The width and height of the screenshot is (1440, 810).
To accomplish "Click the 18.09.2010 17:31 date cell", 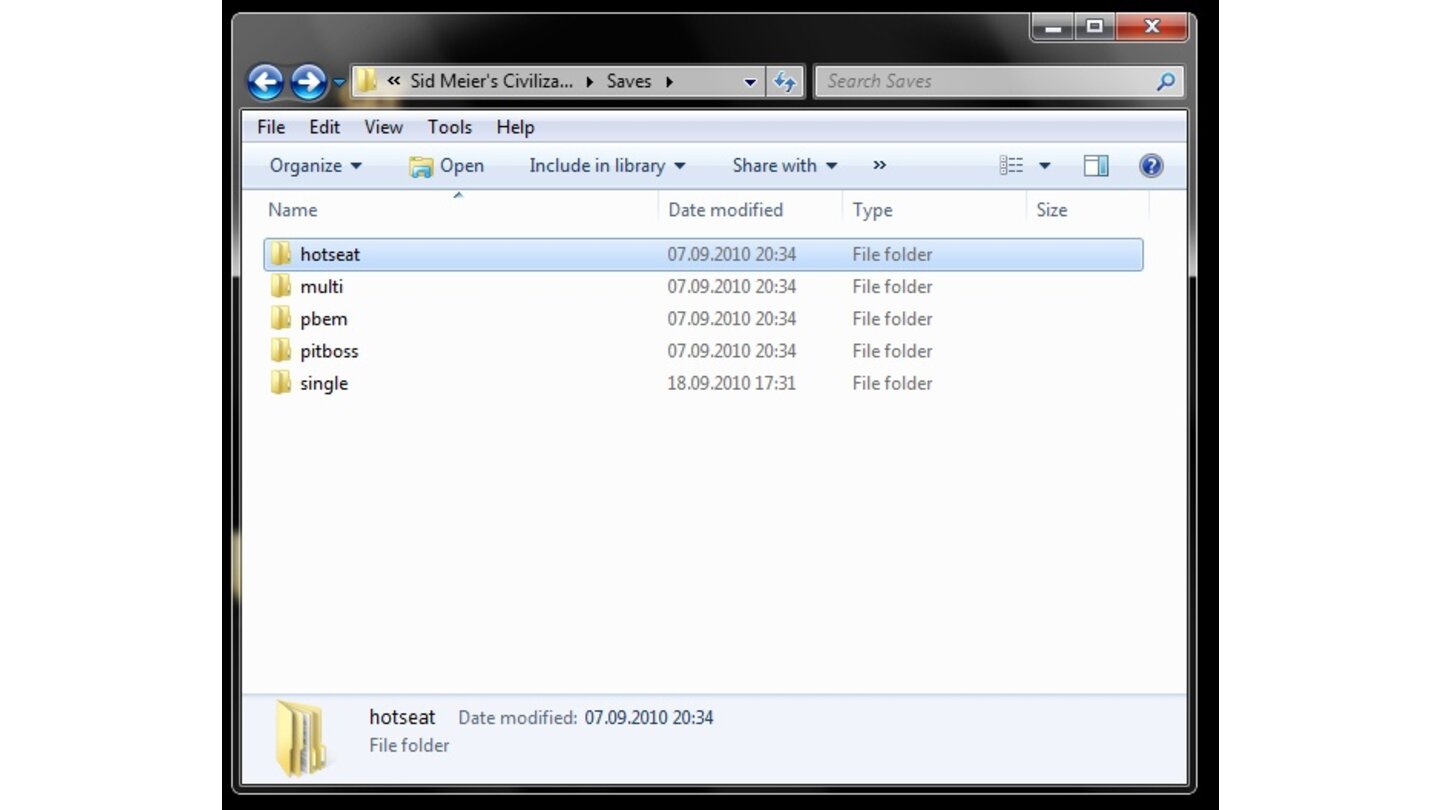I will [732, 383].
